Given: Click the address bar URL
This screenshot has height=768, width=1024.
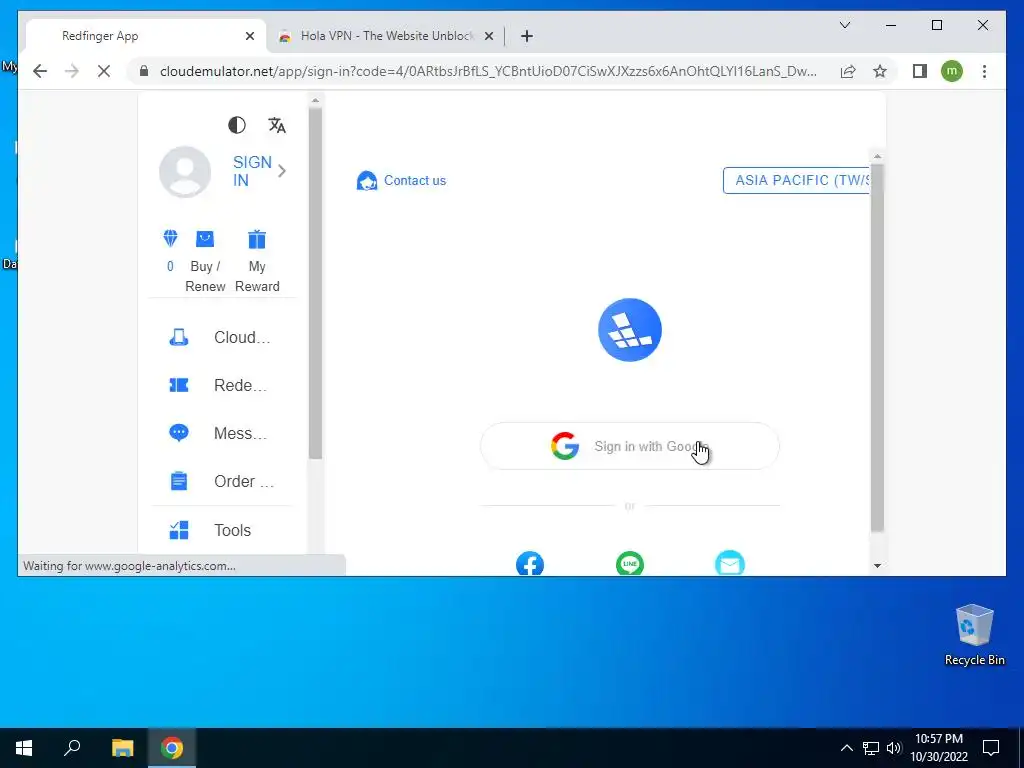Looking at the screenshot, I should tap(488, 71).
